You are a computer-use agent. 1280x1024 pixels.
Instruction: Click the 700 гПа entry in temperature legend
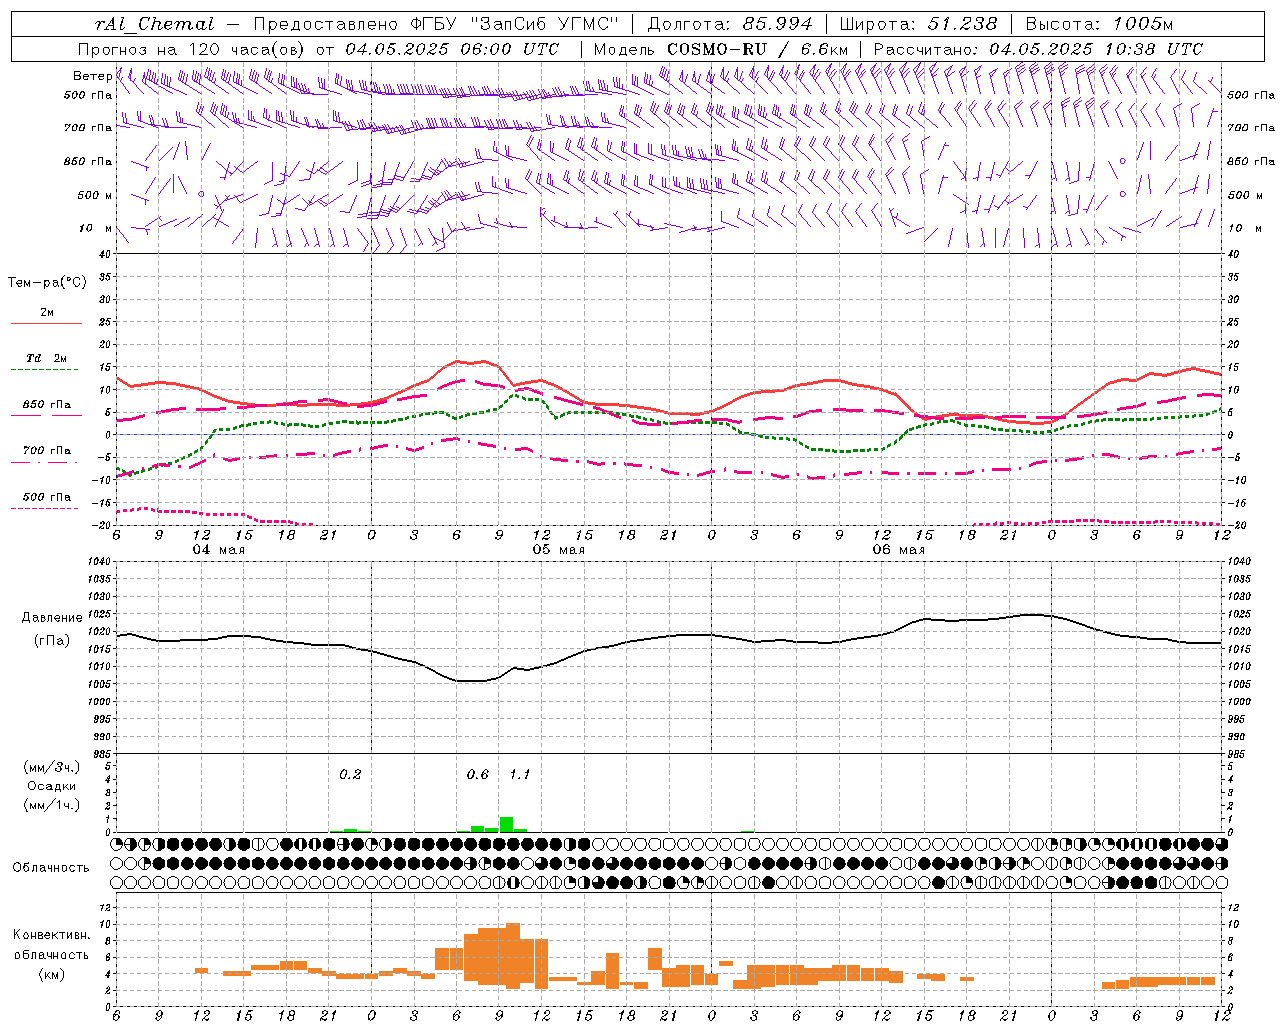47,451
